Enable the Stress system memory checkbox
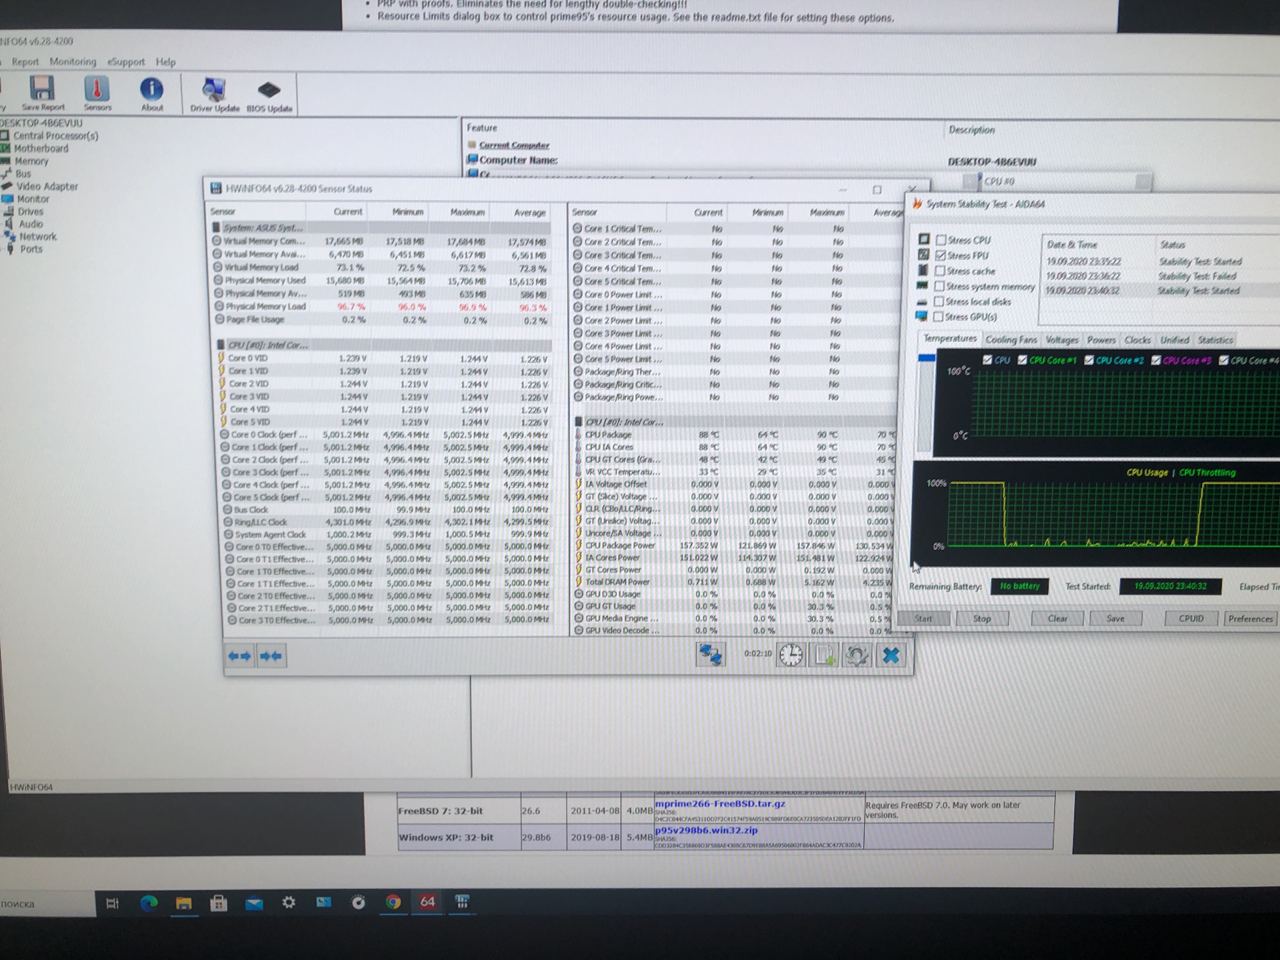Screen dimensions: 1280x960 [x=939, y=286]
